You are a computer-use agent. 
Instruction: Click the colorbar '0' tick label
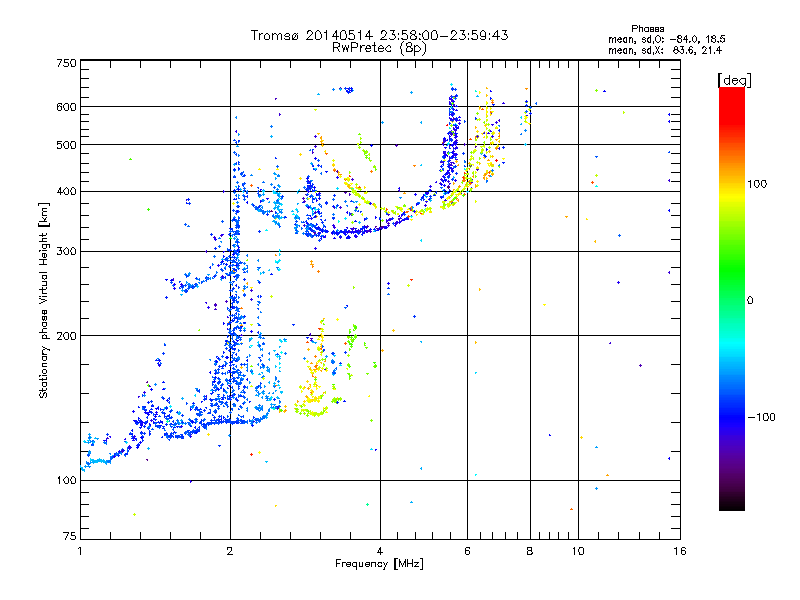750,301
